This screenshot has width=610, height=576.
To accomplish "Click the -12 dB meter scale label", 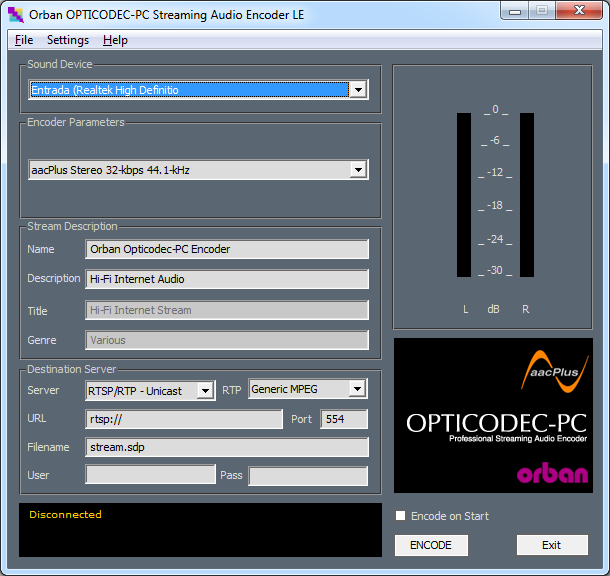I will coord(495,172).
